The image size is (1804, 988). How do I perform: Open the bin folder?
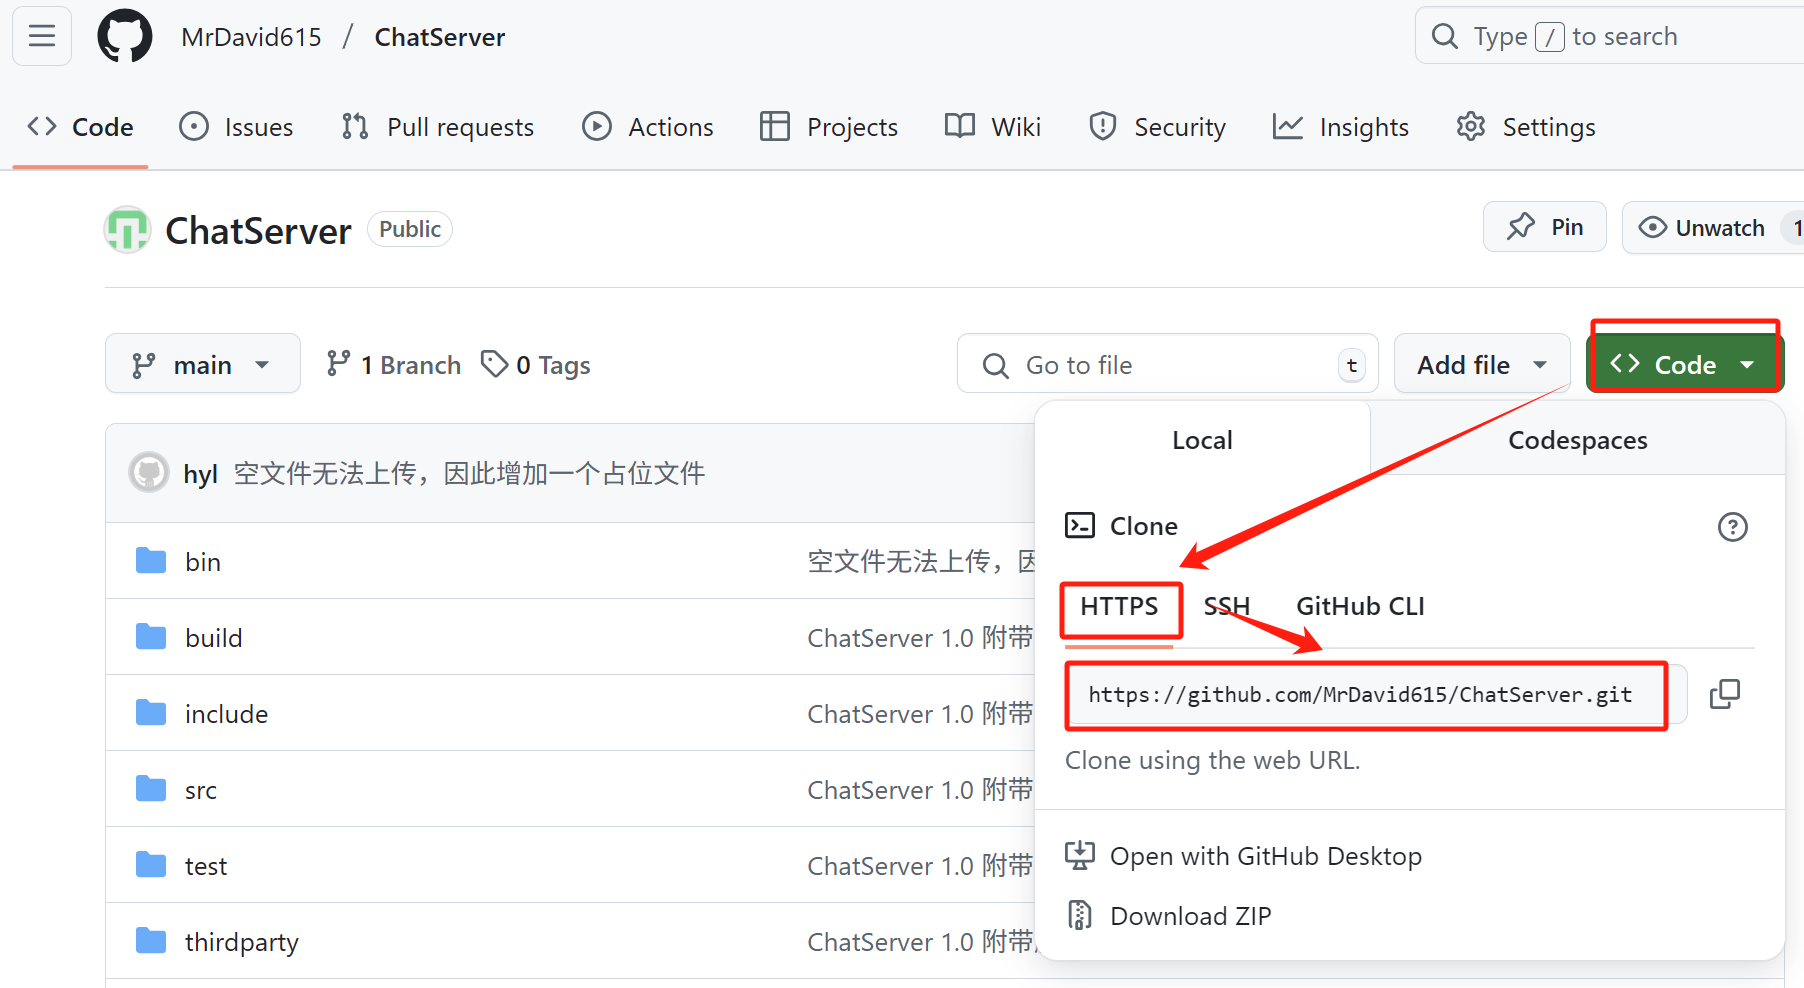[x=203, y=562]
